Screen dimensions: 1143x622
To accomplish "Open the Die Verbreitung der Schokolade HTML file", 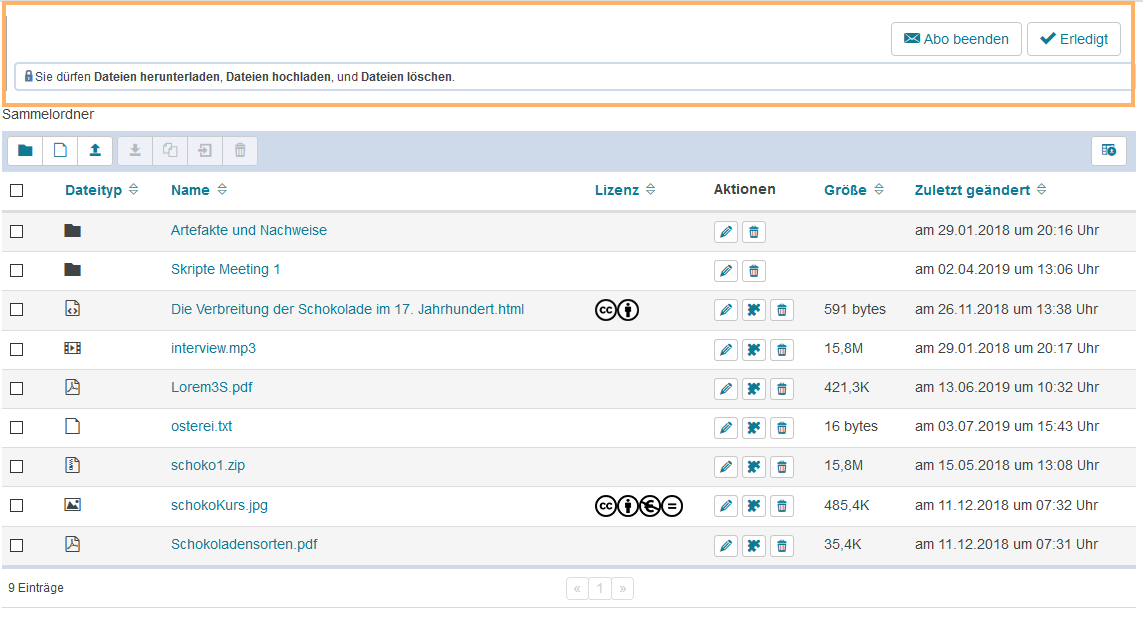I will (347, 309).
